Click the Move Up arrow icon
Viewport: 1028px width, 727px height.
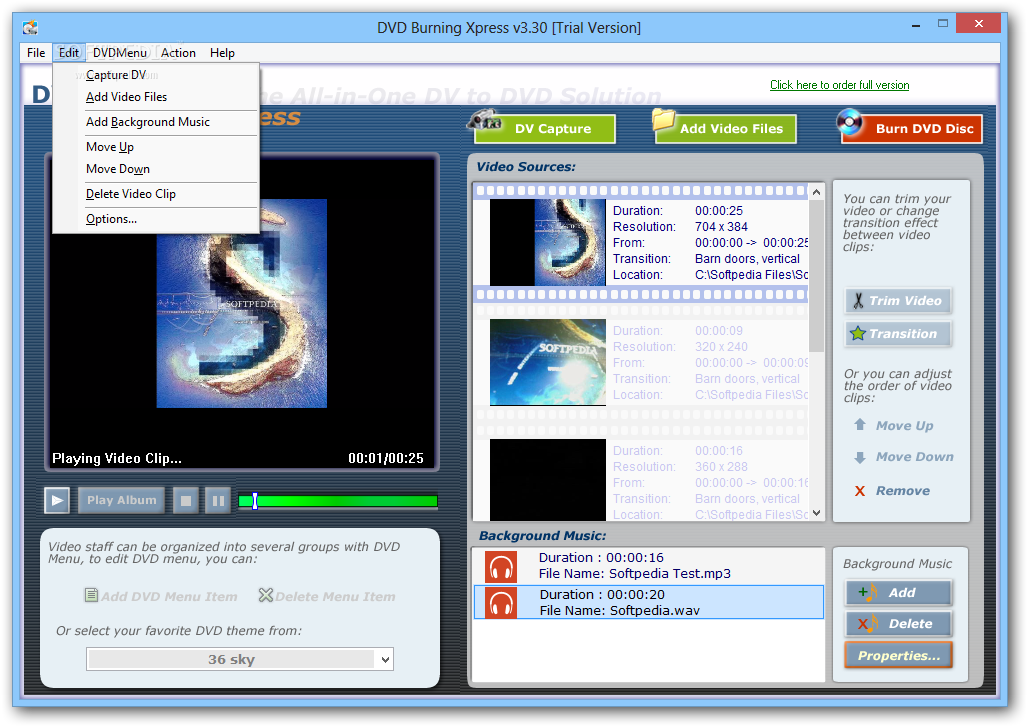[860, 425]
